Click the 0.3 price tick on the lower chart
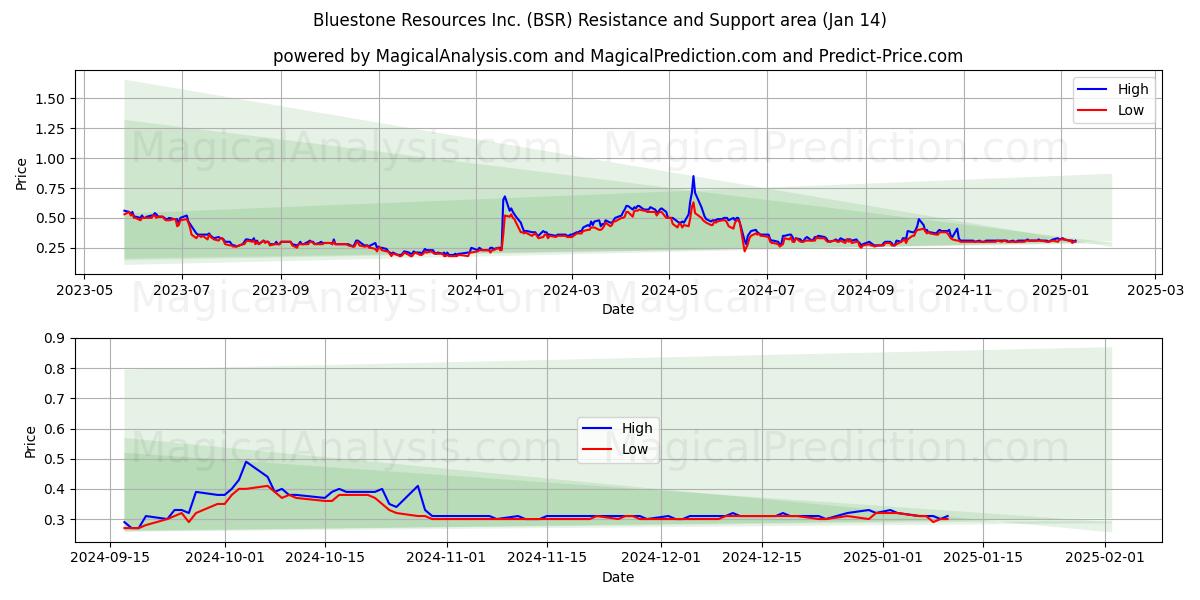 56,520
